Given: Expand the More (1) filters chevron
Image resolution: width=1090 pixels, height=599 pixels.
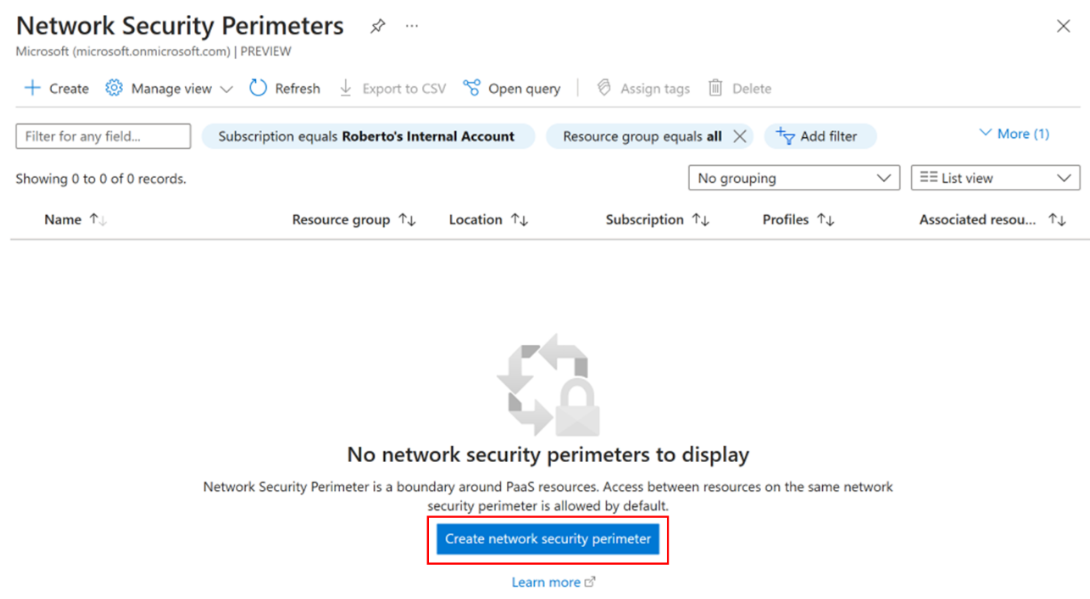Looking at the screenshot, I should [985, 133].
